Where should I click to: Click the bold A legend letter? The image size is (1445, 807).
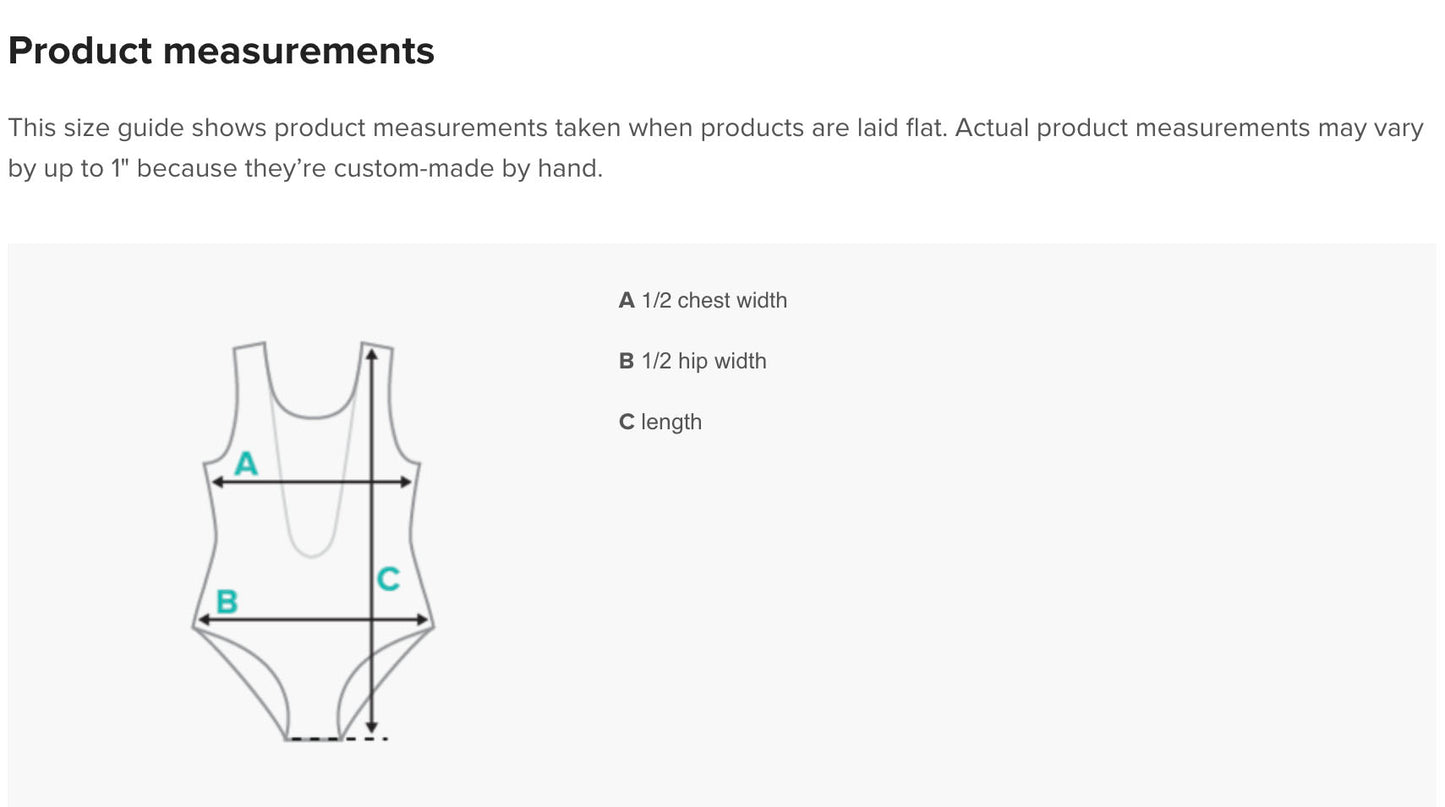click(x=627, y=300)
